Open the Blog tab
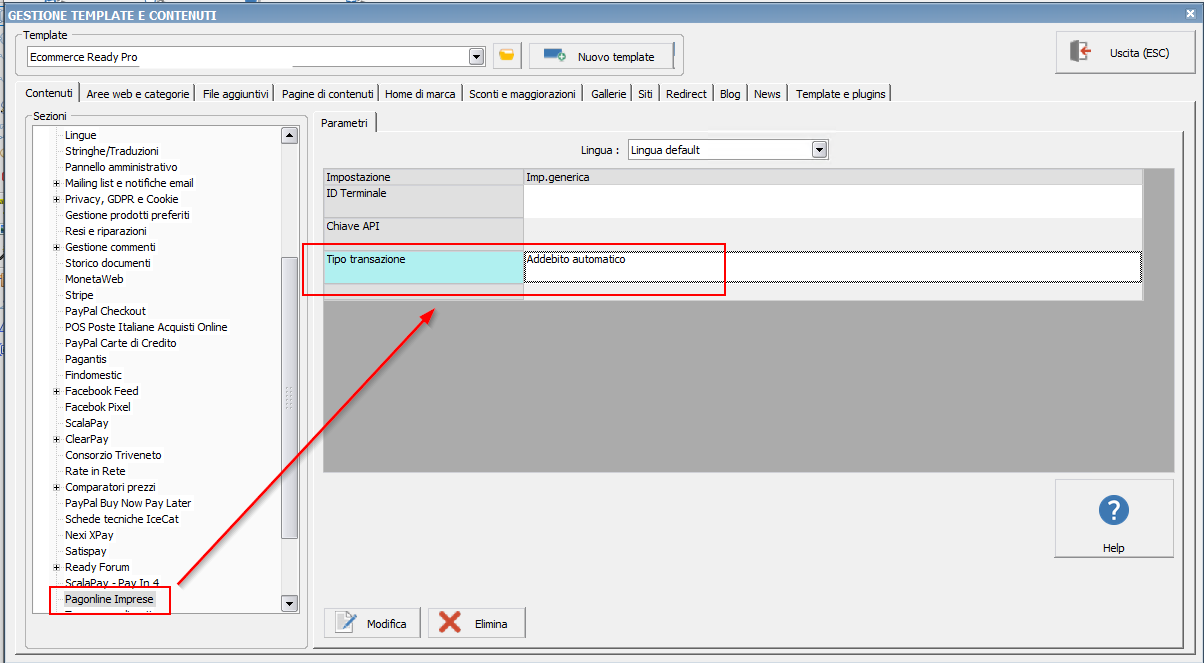Screen dimensions: 1204x663 pyautogui.click(x=730, y=94)
